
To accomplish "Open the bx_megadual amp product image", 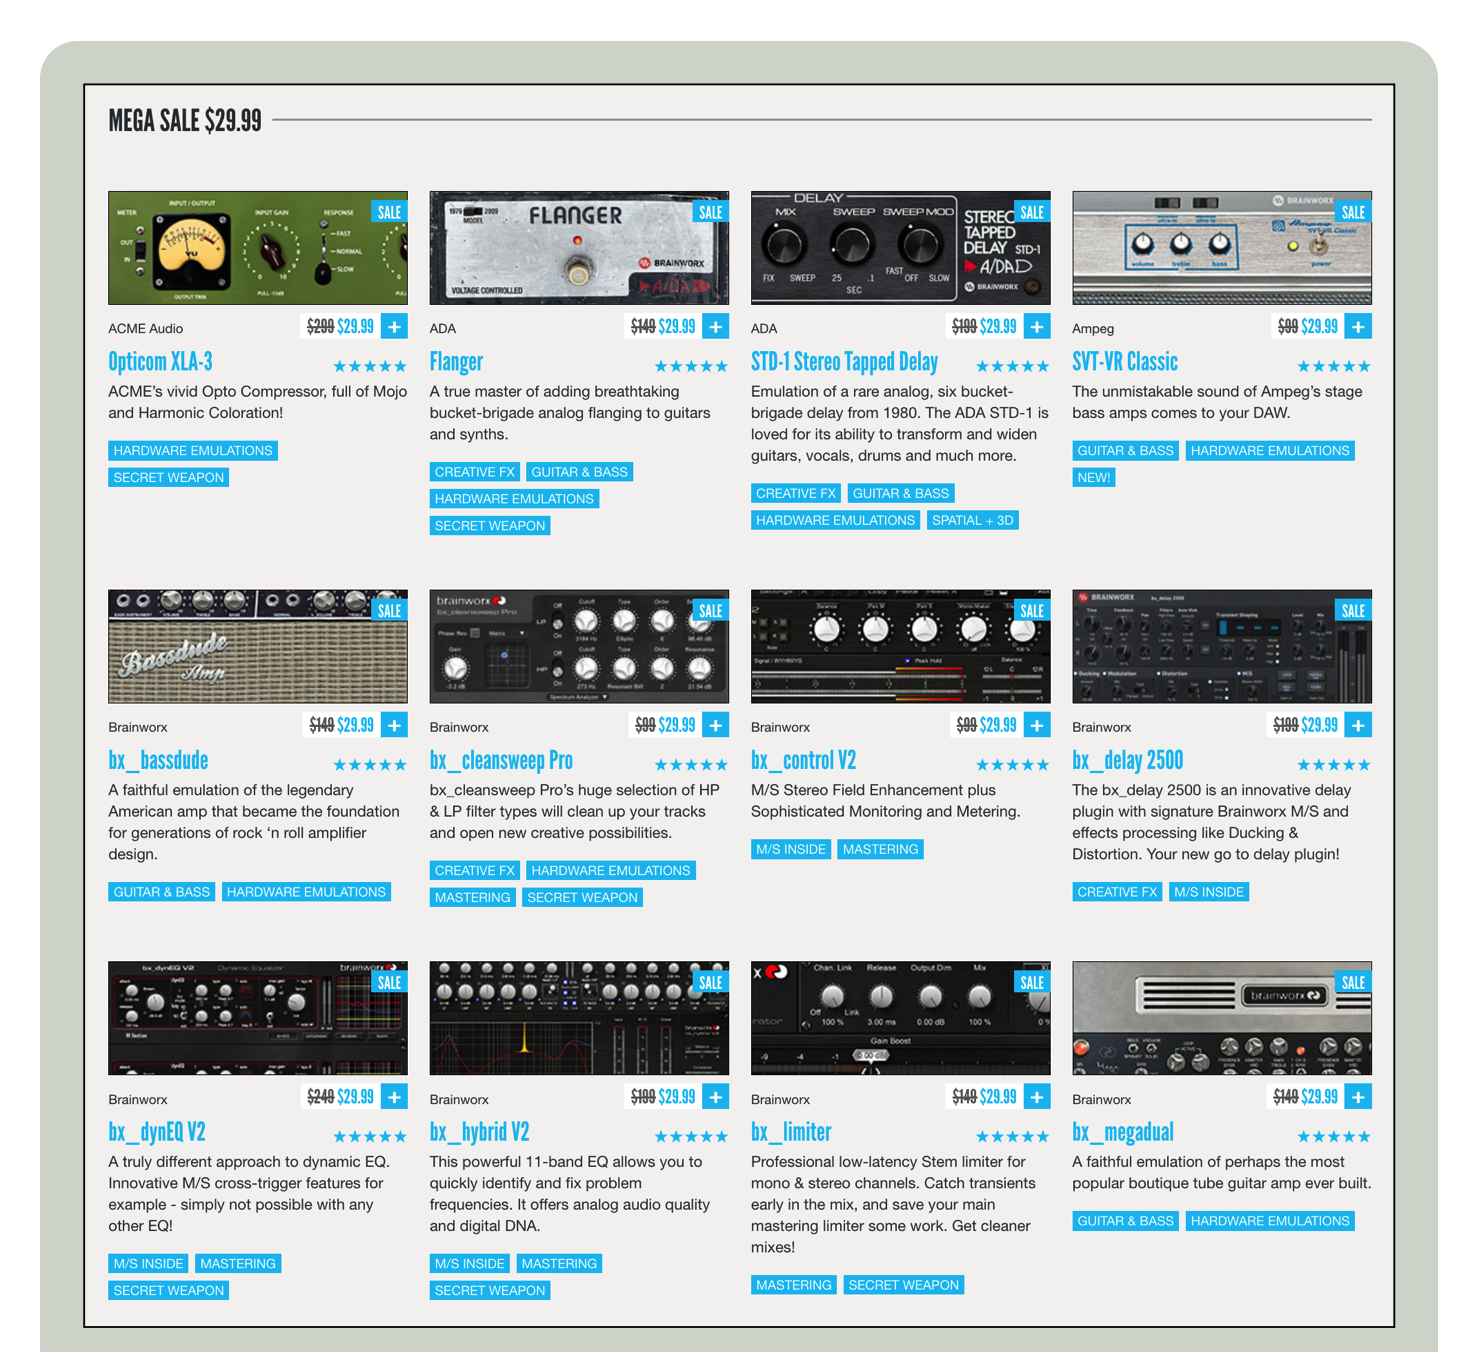I will (x=1222, y=1018).
